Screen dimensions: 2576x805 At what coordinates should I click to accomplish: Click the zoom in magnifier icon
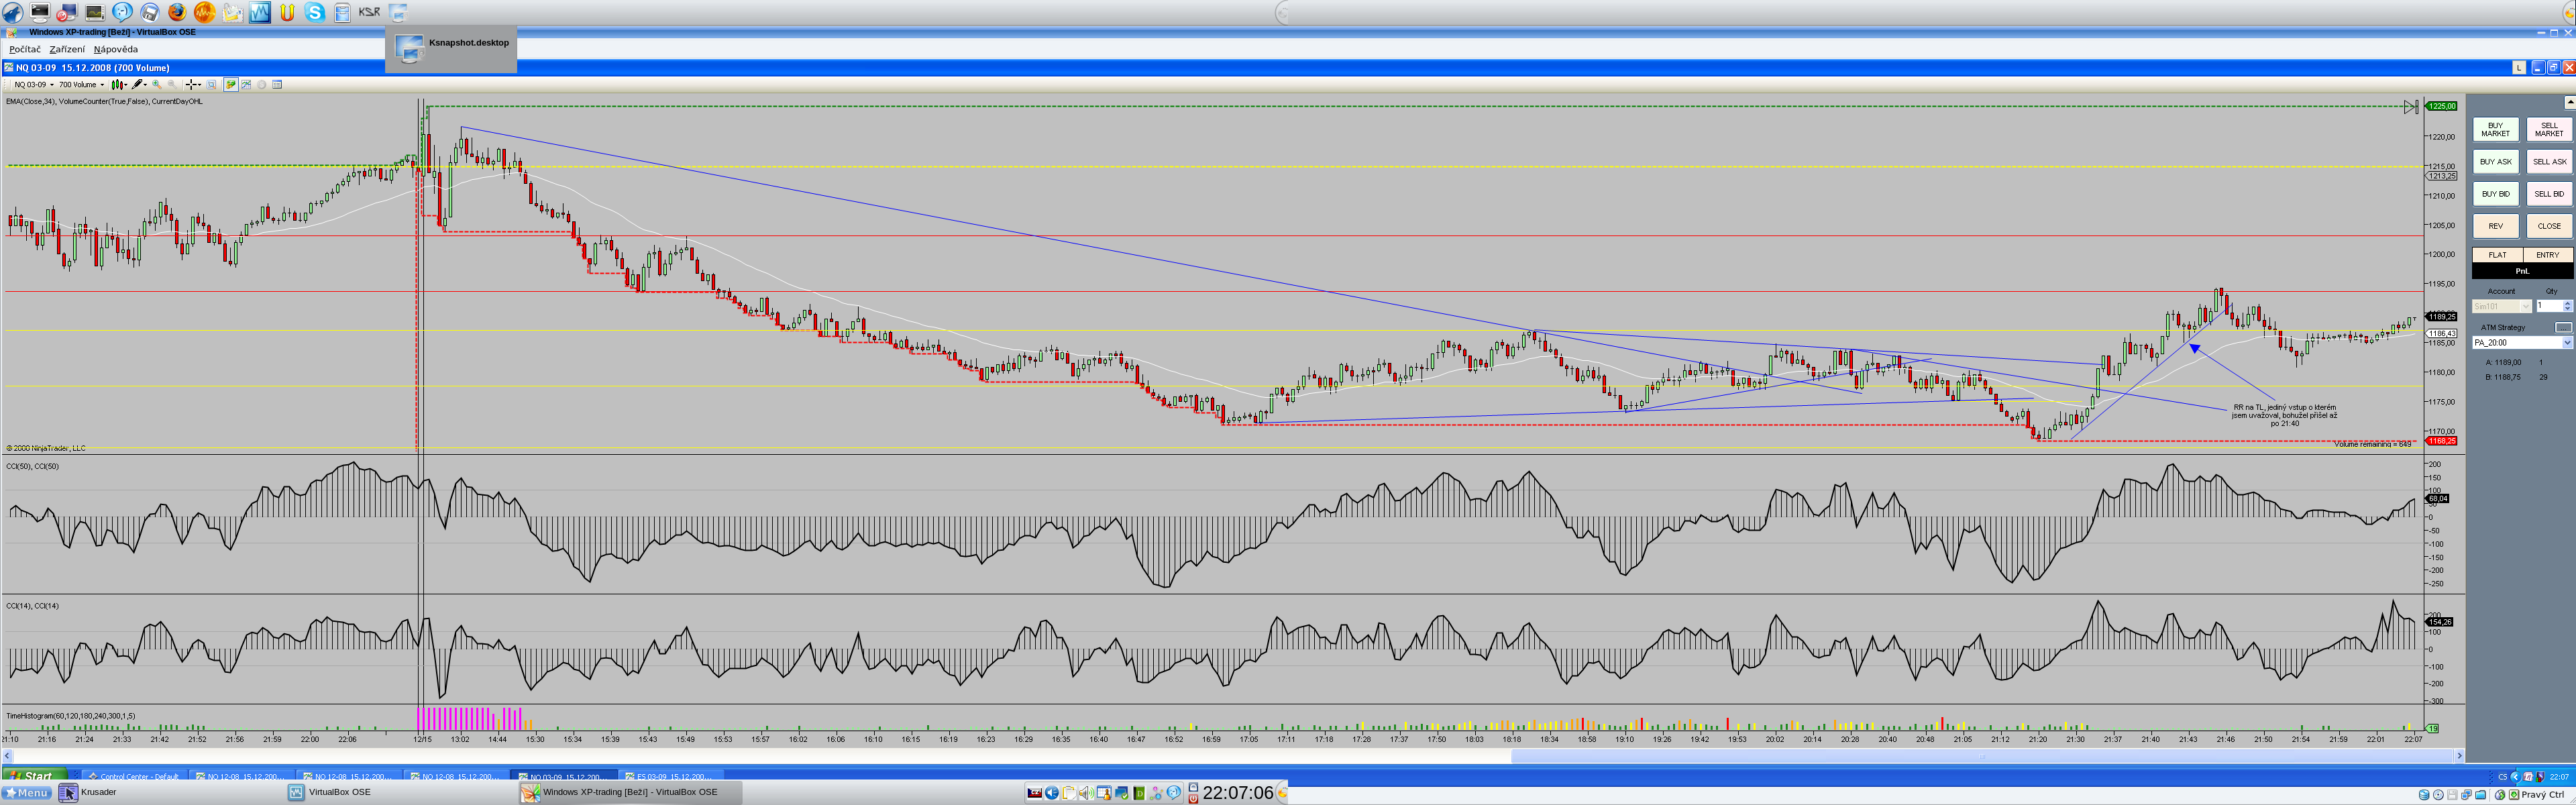(x=157, y=85)
